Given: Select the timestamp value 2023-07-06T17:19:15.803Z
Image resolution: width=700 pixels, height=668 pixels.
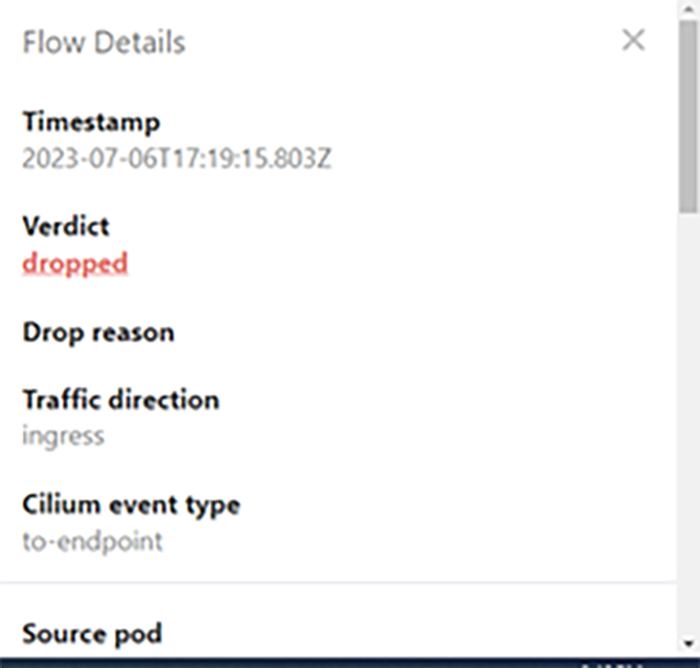Looking at the screenshot, I should point(177,158).
